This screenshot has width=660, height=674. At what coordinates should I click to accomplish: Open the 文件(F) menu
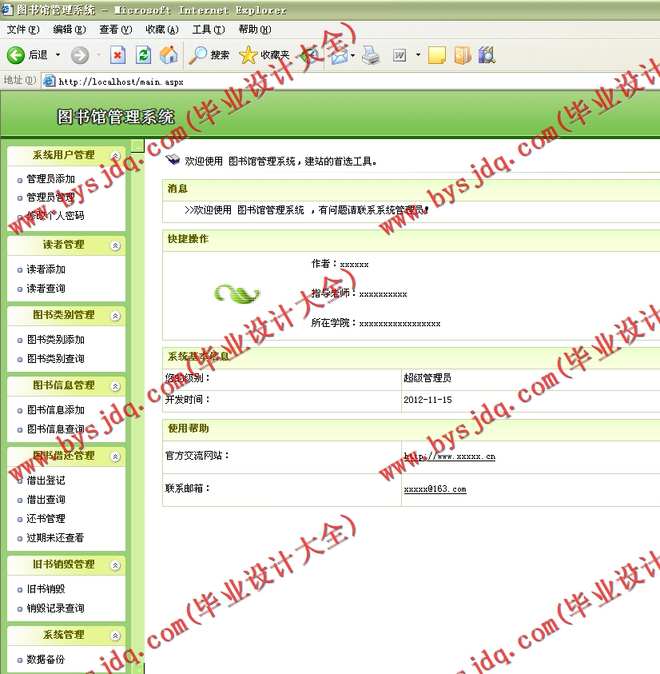coord(22,30)
